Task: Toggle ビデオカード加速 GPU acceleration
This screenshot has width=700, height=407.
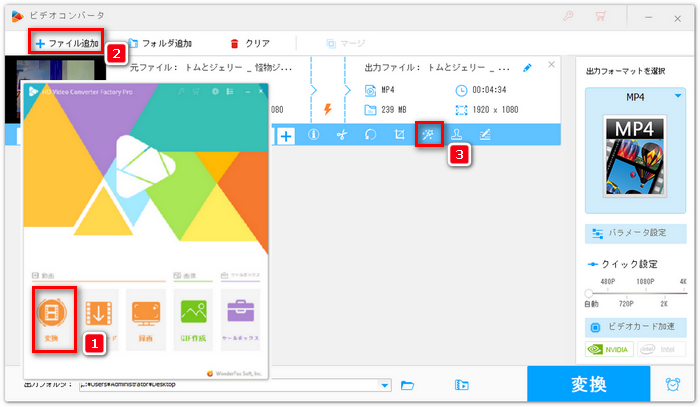Action: tap(637, 327)
